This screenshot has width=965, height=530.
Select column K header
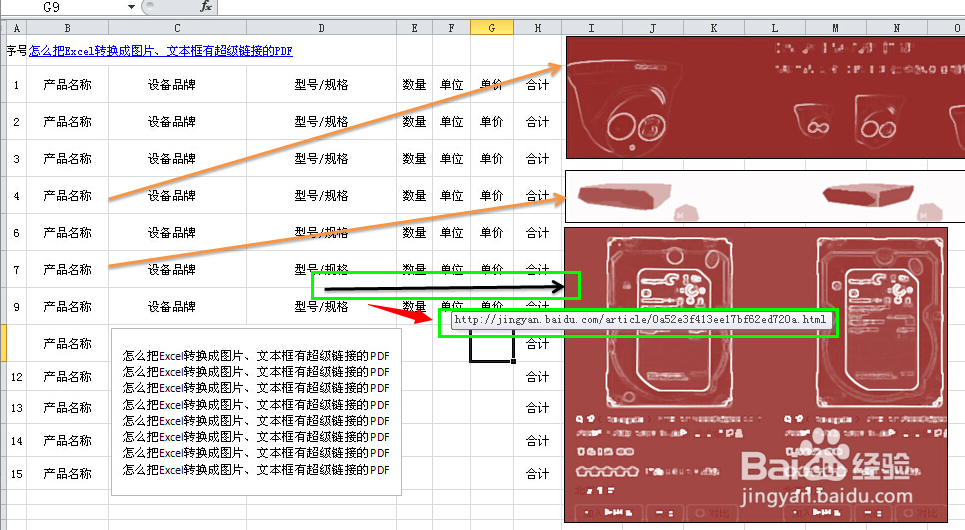point(713,28)
